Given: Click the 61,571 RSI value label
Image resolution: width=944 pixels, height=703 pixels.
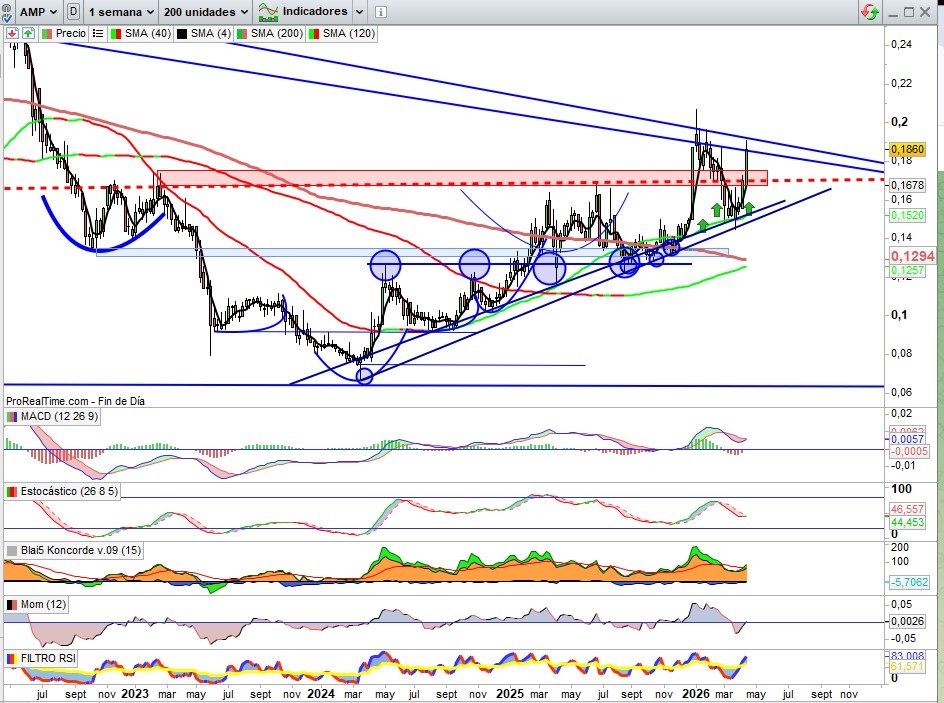Looking at the screenshot, I should tap(907, 666).
